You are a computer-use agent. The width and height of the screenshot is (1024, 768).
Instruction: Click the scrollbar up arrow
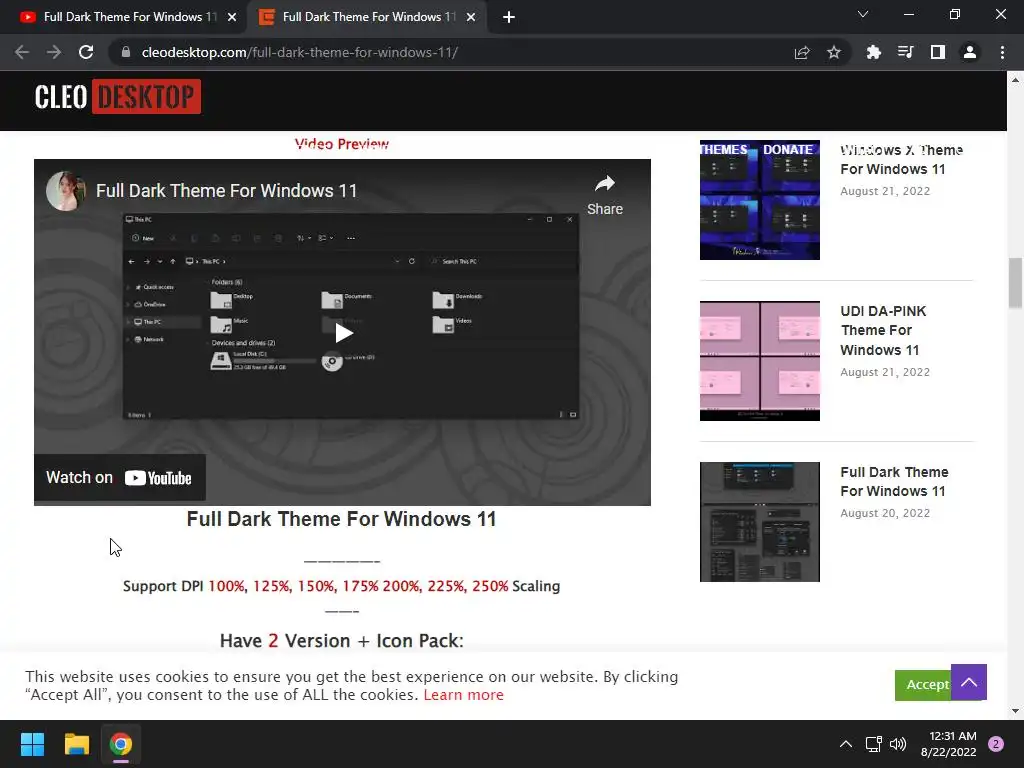click(1015, 80)
